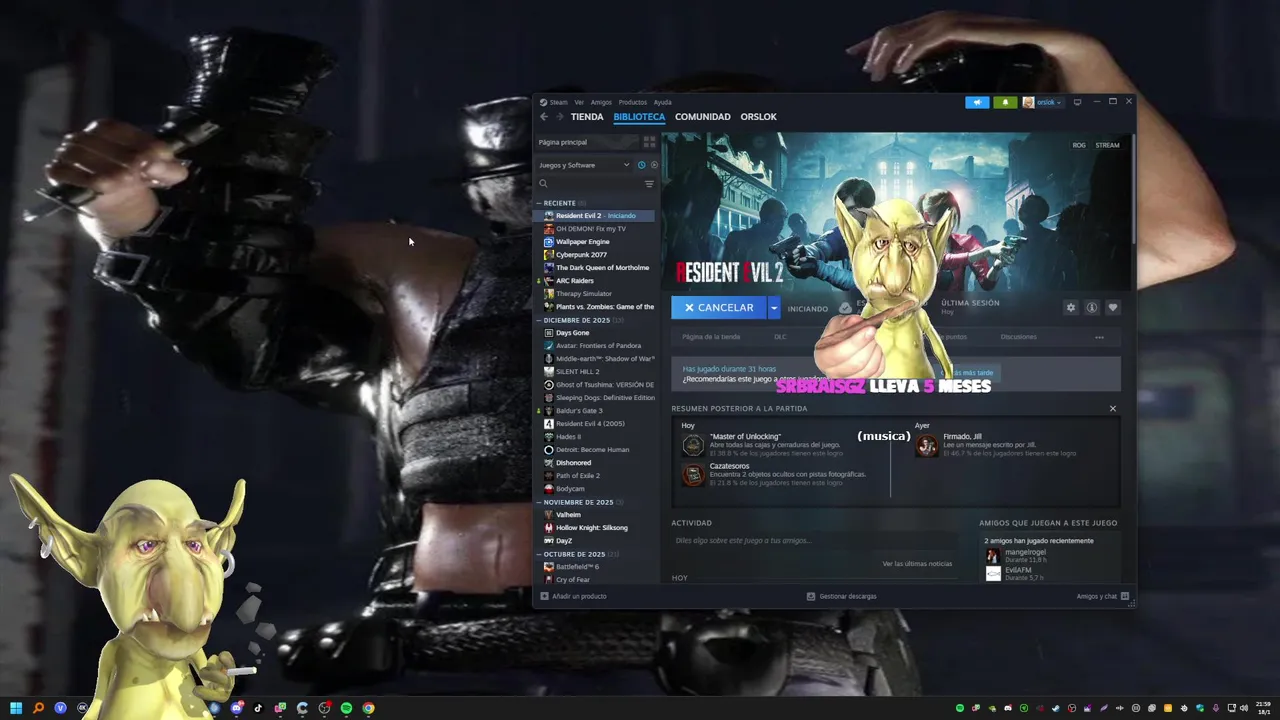This screenshot has height=720, width=1280.
Task: Toggle the ready-to-play filter icon
Action: 654,165
